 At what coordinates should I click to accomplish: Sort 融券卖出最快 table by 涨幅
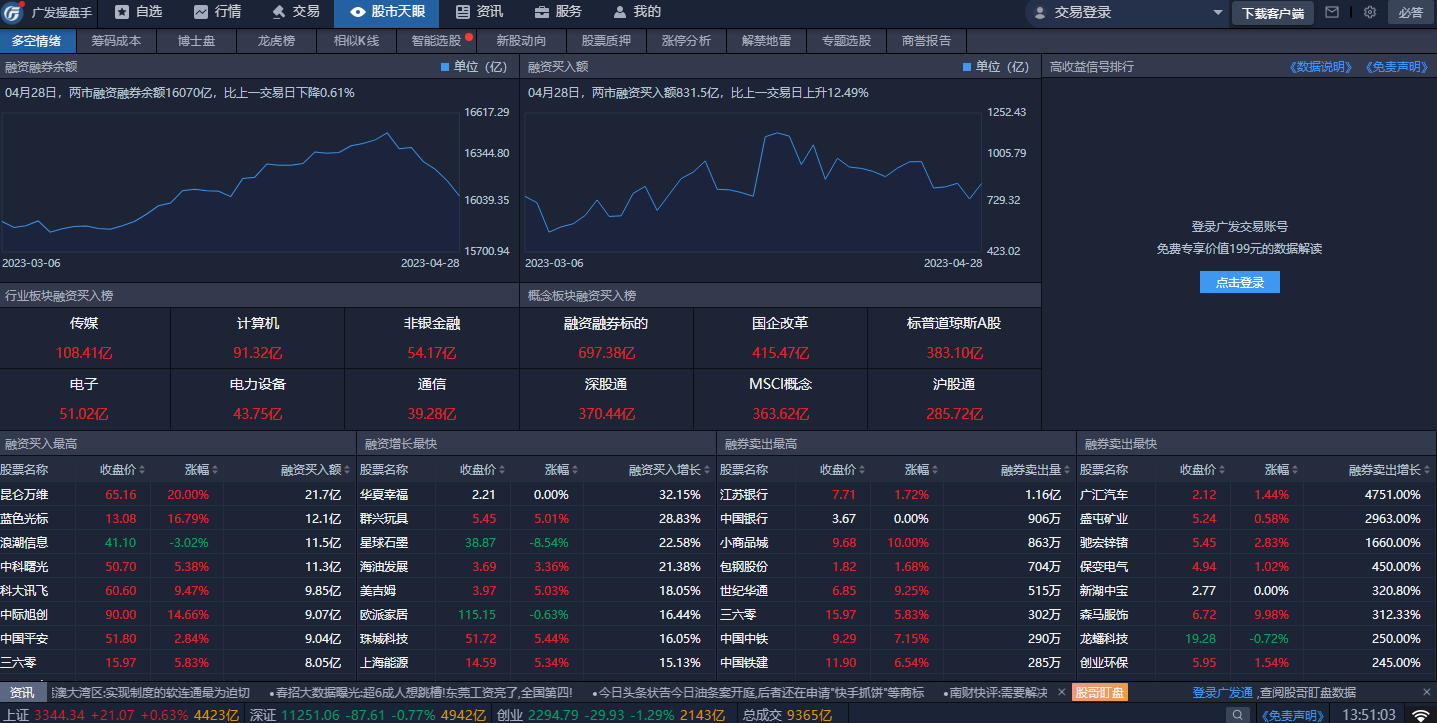coord(1283,469)
